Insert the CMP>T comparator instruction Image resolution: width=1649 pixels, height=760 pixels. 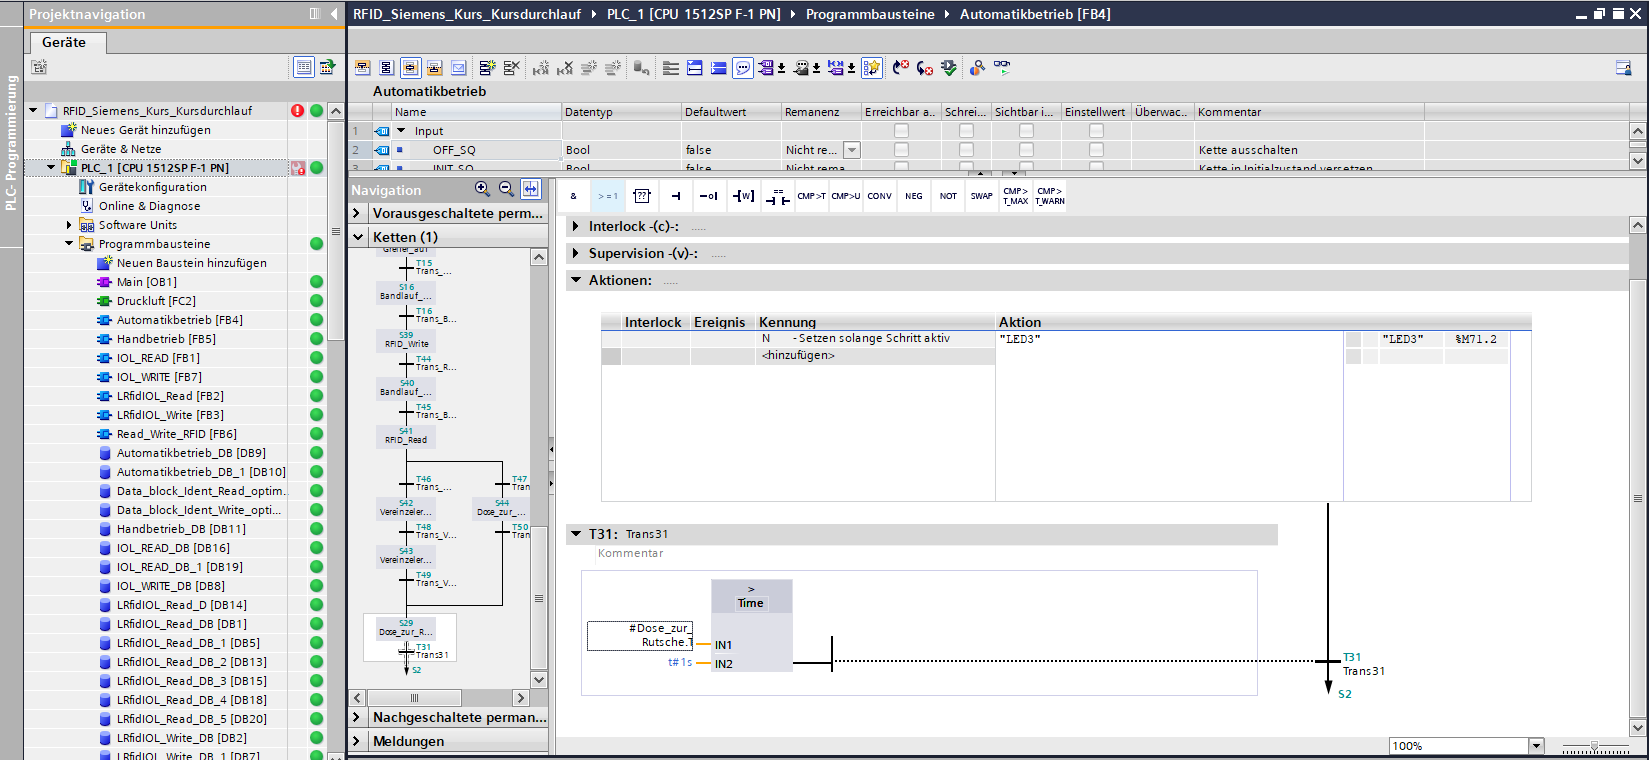[x=811, y=196]
